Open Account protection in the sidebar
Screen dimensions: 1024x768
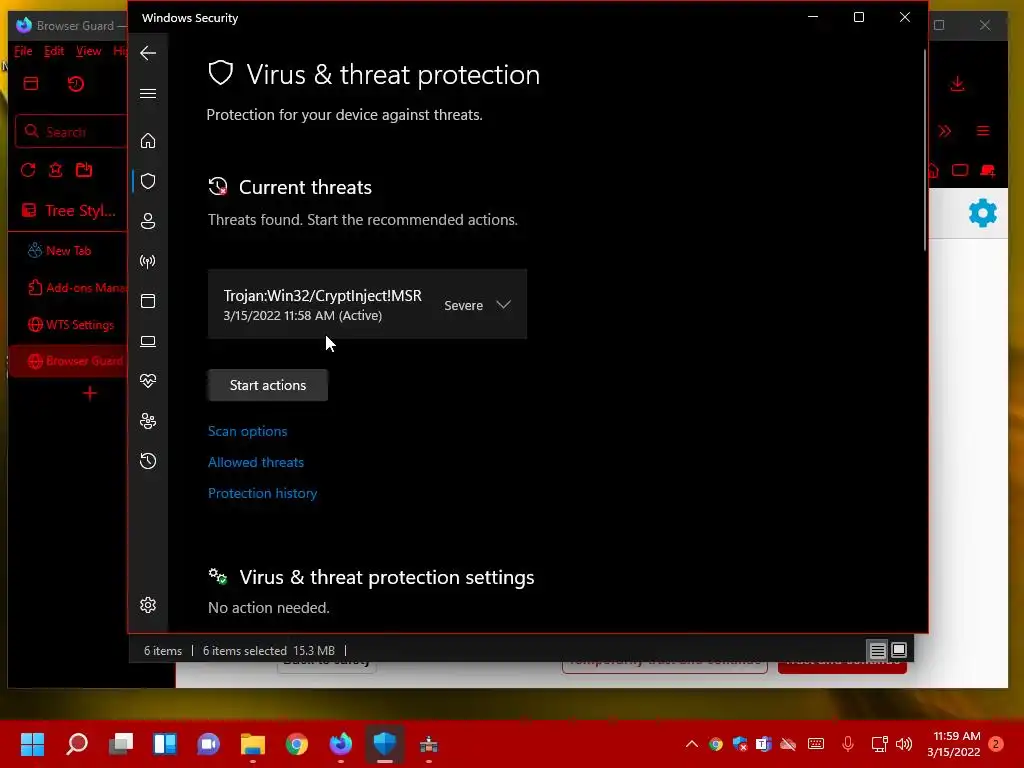[148, 221]
